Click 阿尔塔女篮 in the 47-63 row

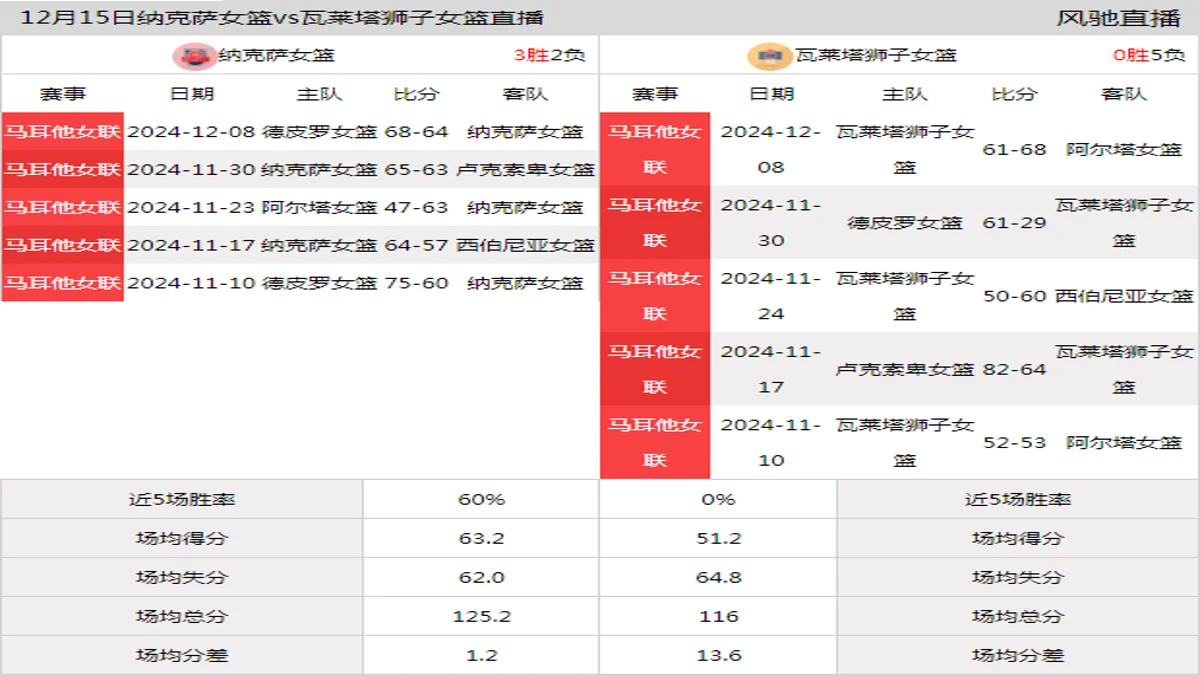click(x=320, y=207)
